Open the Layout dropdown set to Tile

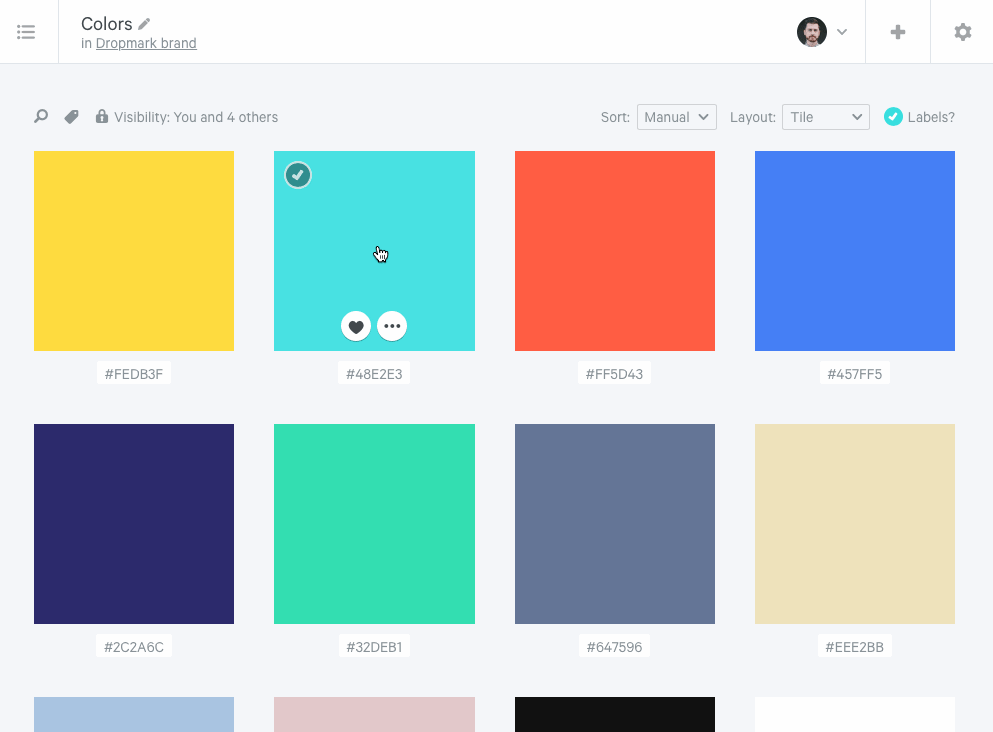826,117
